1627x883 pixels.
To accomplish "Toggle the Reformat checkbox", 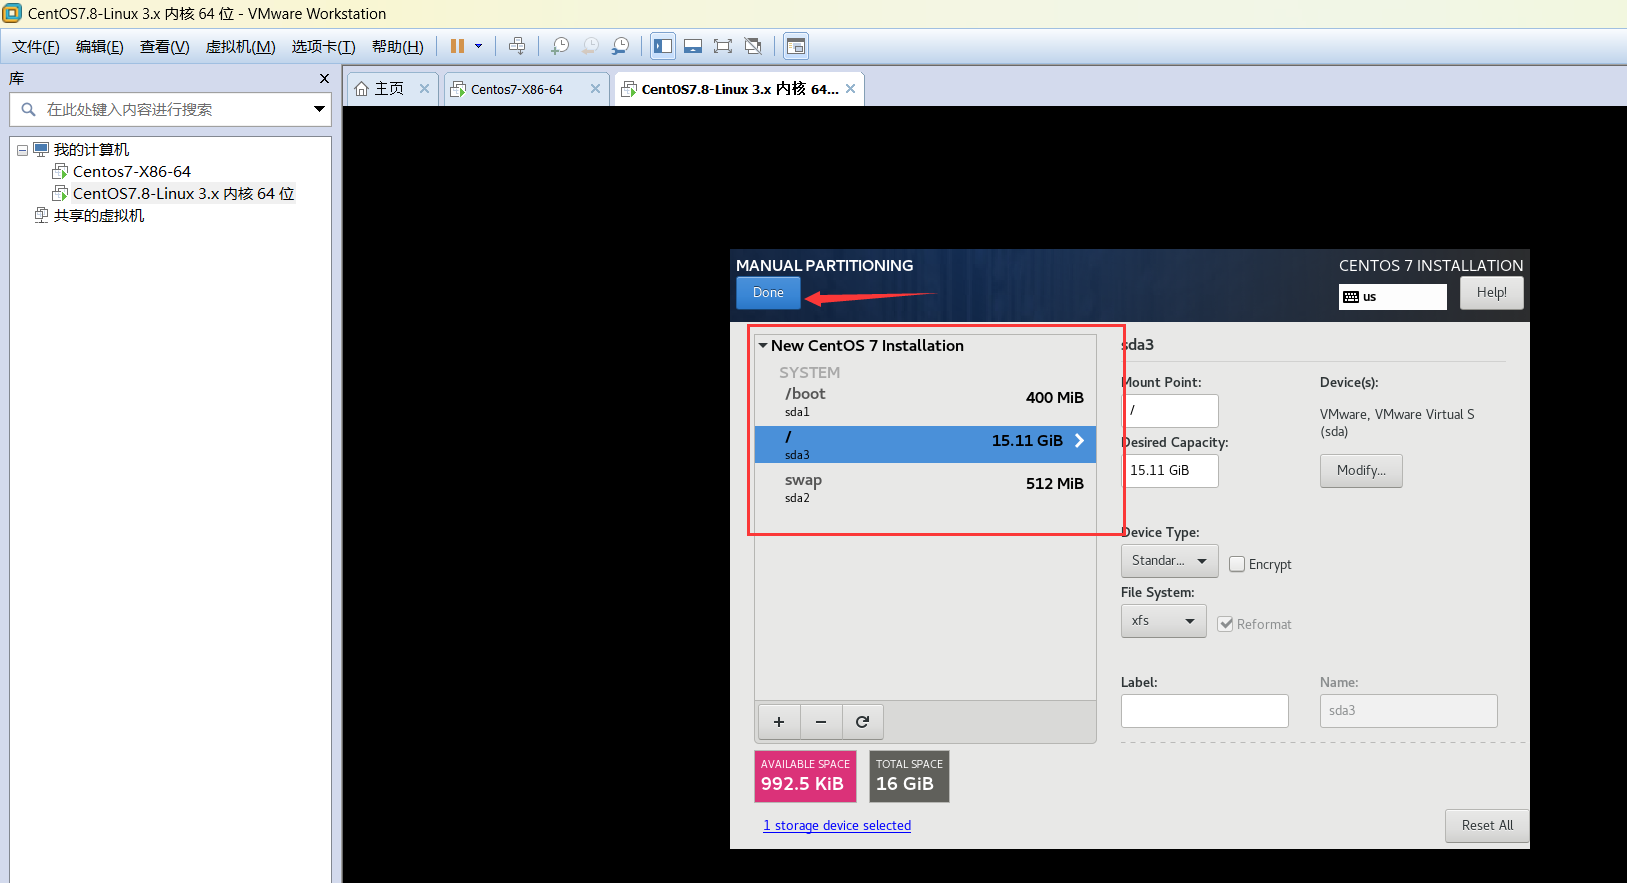I will pyautogui.click(x=1225, y=624).
